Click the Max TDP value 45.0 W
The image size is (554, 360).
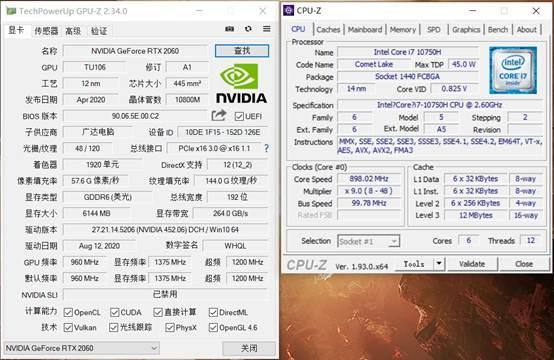(x=464, y=64)
